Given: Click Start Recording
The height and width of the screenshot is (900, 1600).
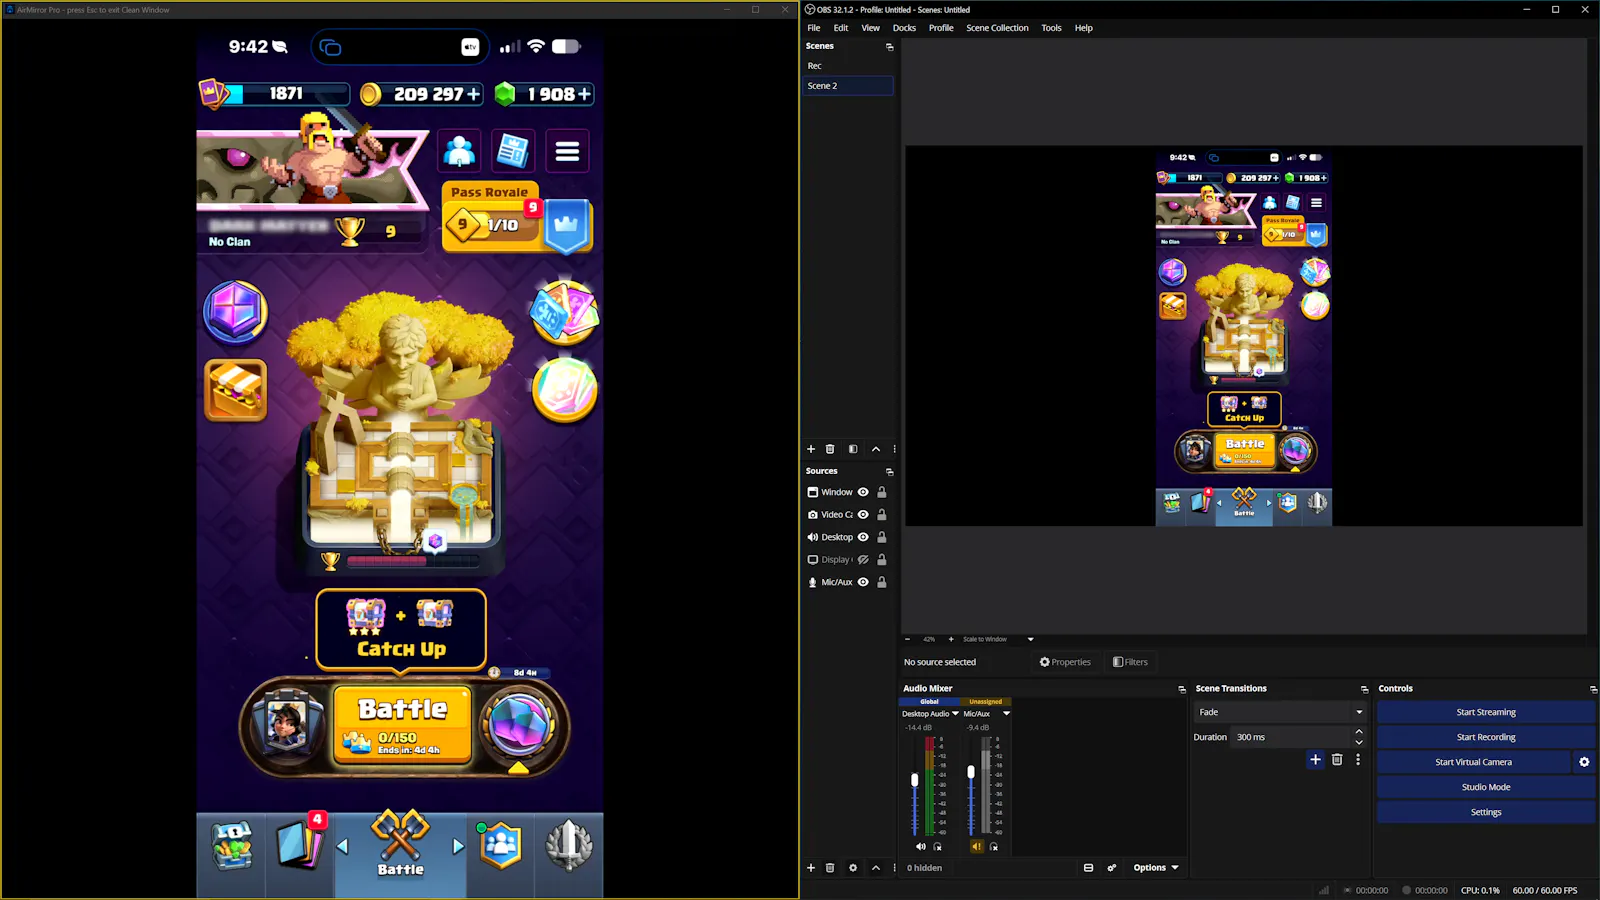Looking at the screenshot, I should [1486, 737].
